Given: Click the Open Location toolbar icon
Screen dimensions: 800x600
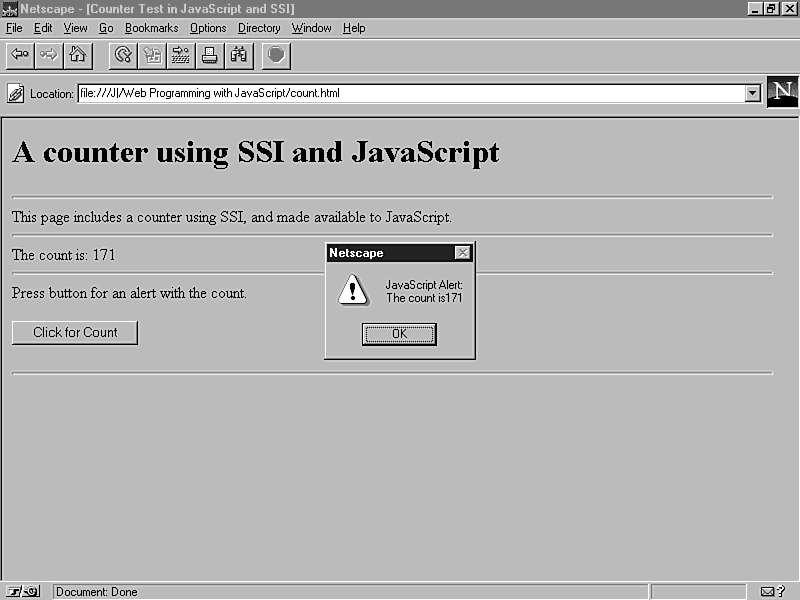Looking at the screenshot, I should pos(181,55).
